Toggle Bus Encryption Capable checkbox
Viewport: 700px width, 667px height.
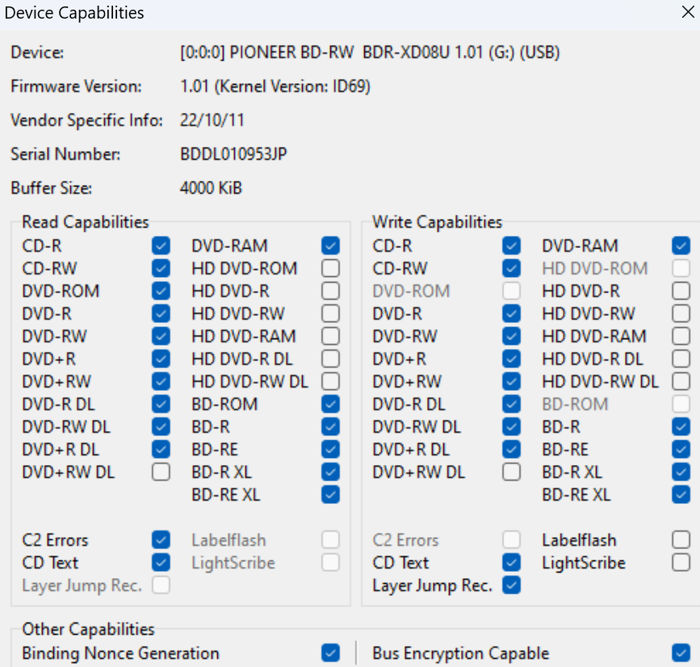[x=681, y=653]
